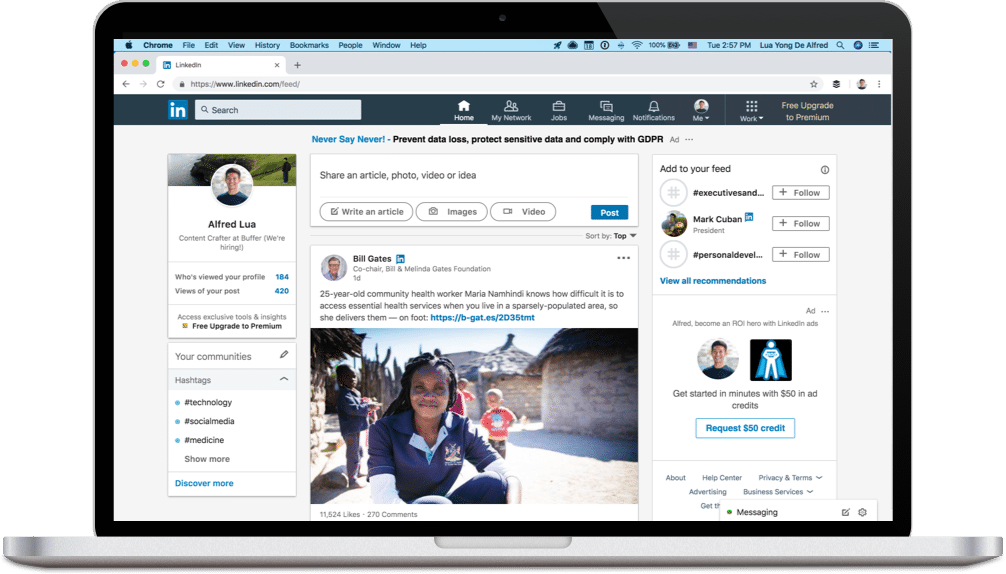Viewport: 1006px width, 574px height.
Task: Follow Mark Cuban
Action: click(800, 224)
